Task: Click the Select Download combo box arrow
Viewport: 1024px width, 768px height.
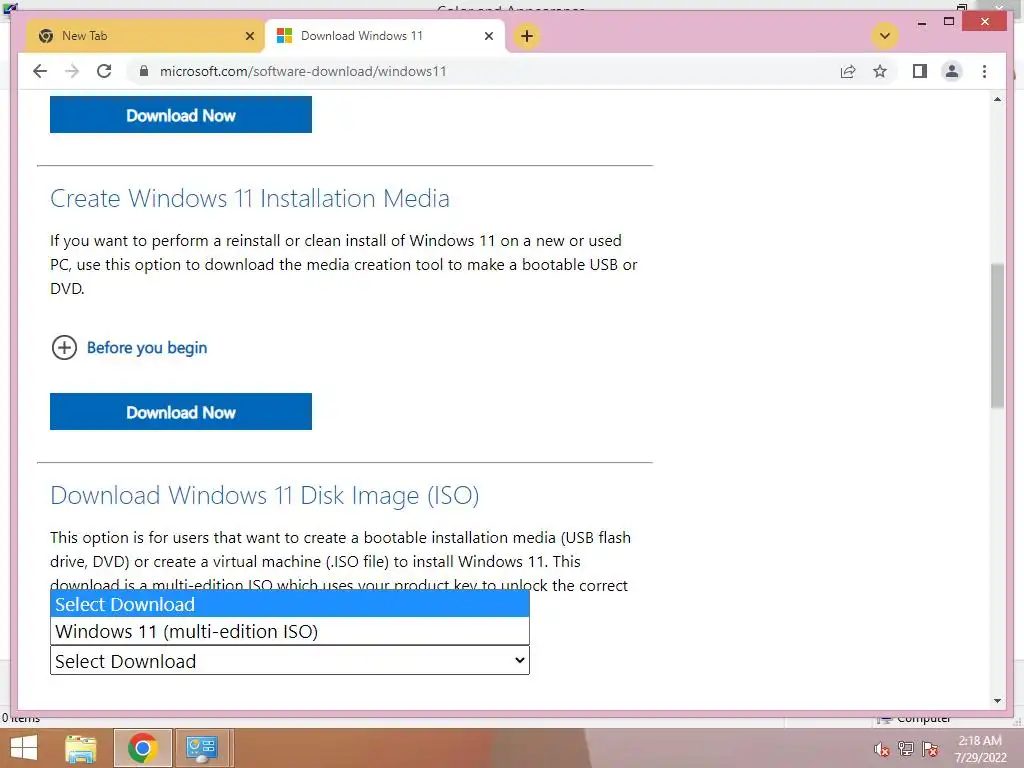Action: tap(519, 660)
